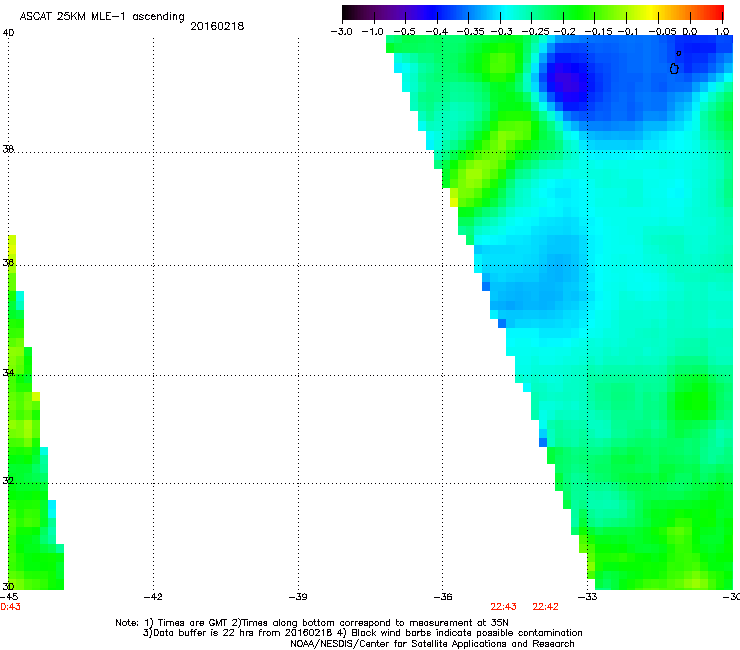Click the 0.0 color scale label
Image resolution: width=740 pixels, height=650 pixels.
click(690, 32)
